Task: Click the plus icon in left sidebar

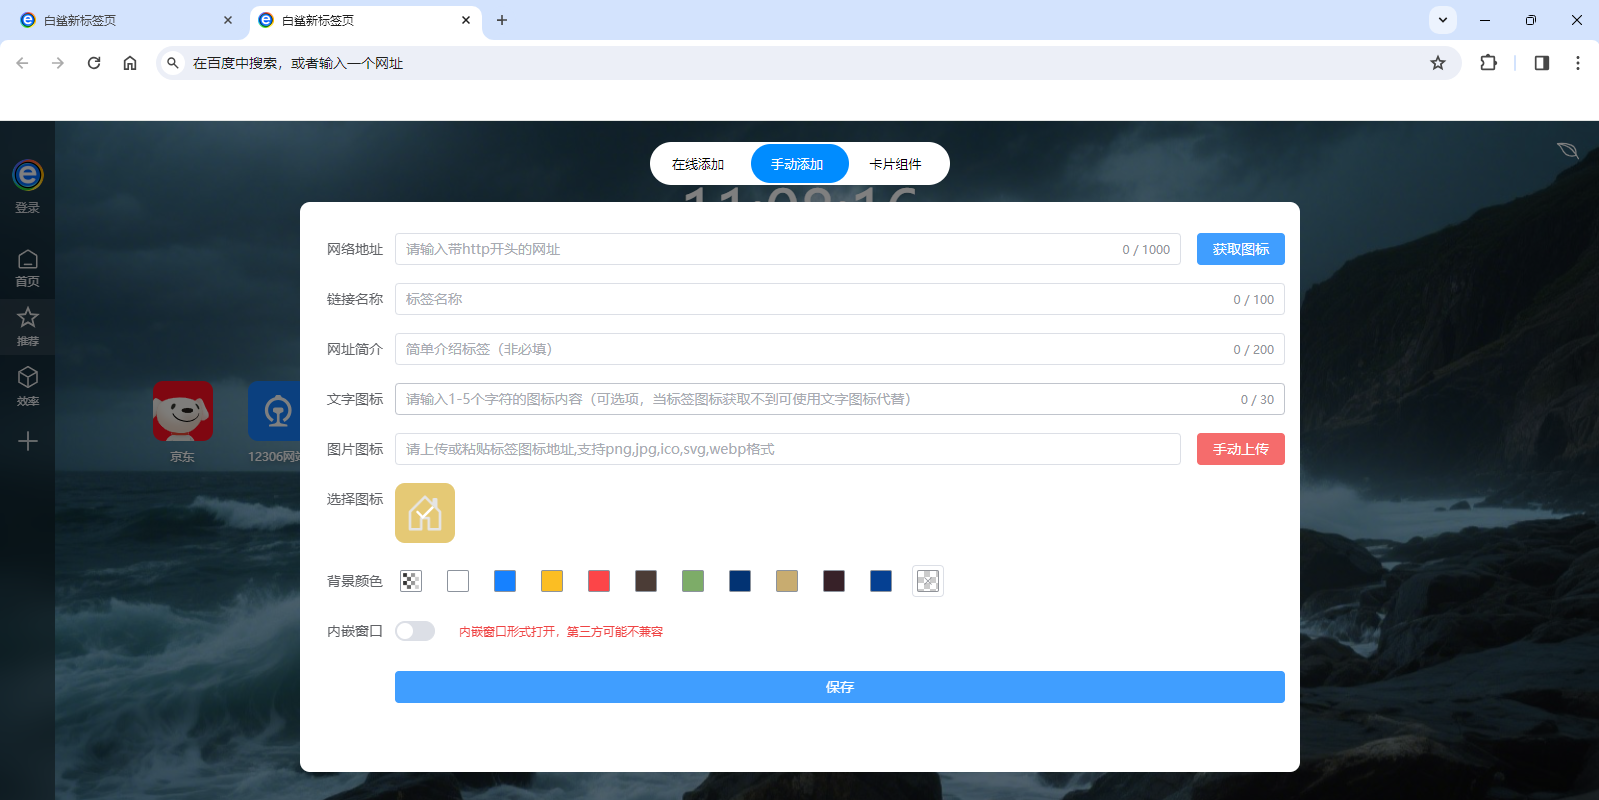Action: point(28,441)
